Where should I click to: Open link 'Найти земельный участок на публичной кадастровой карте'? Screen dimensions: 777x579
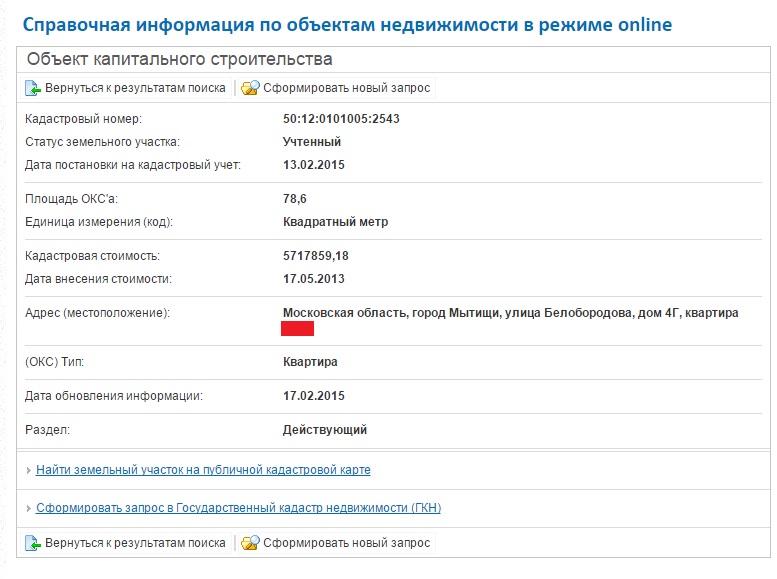tap(203, 470)
